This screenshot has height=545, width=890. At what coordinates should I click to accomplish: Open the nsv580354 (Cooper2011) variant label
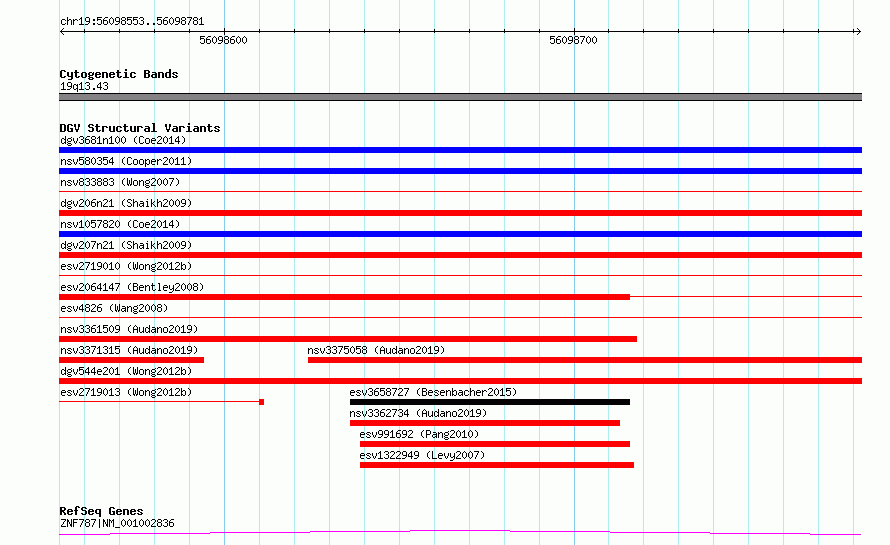point(126,161)
